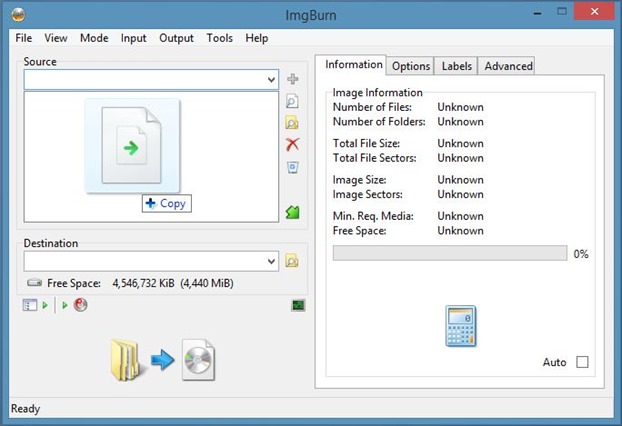Click the 0% progress bar
The width and height of the screenshot is (622, 426).
point(450,253)
